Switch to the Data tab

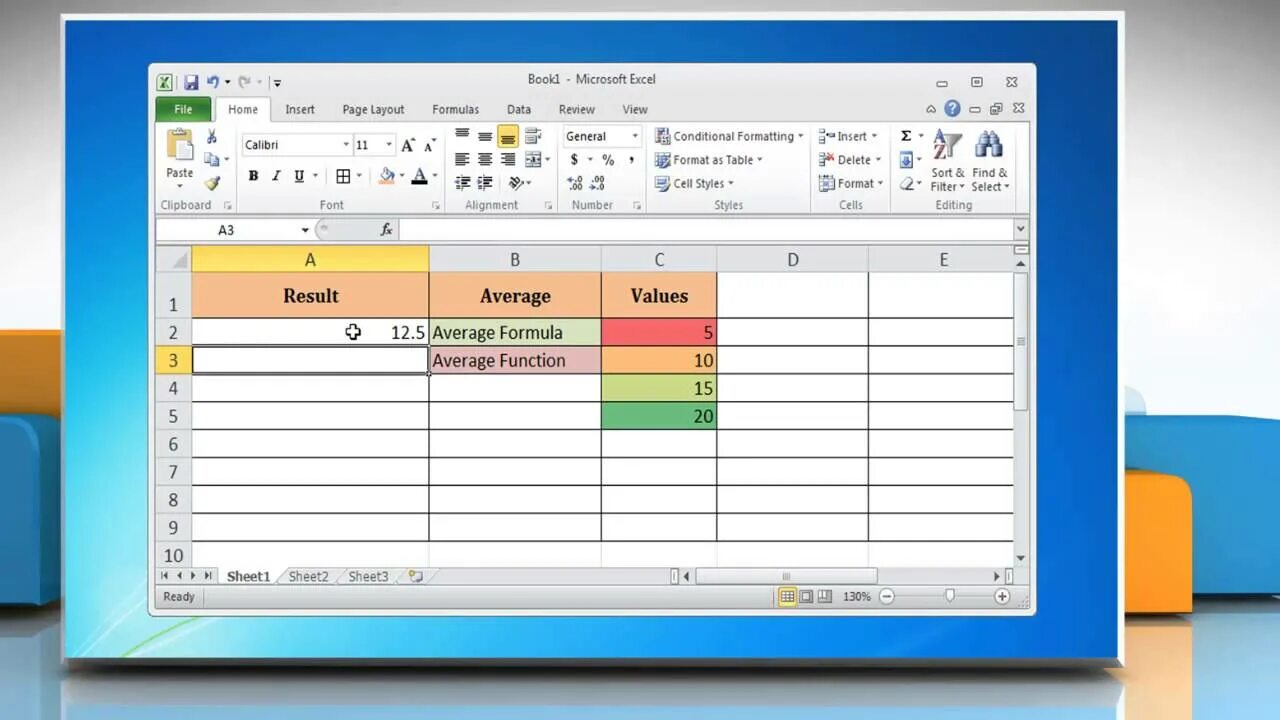click(x=519, y=109)
